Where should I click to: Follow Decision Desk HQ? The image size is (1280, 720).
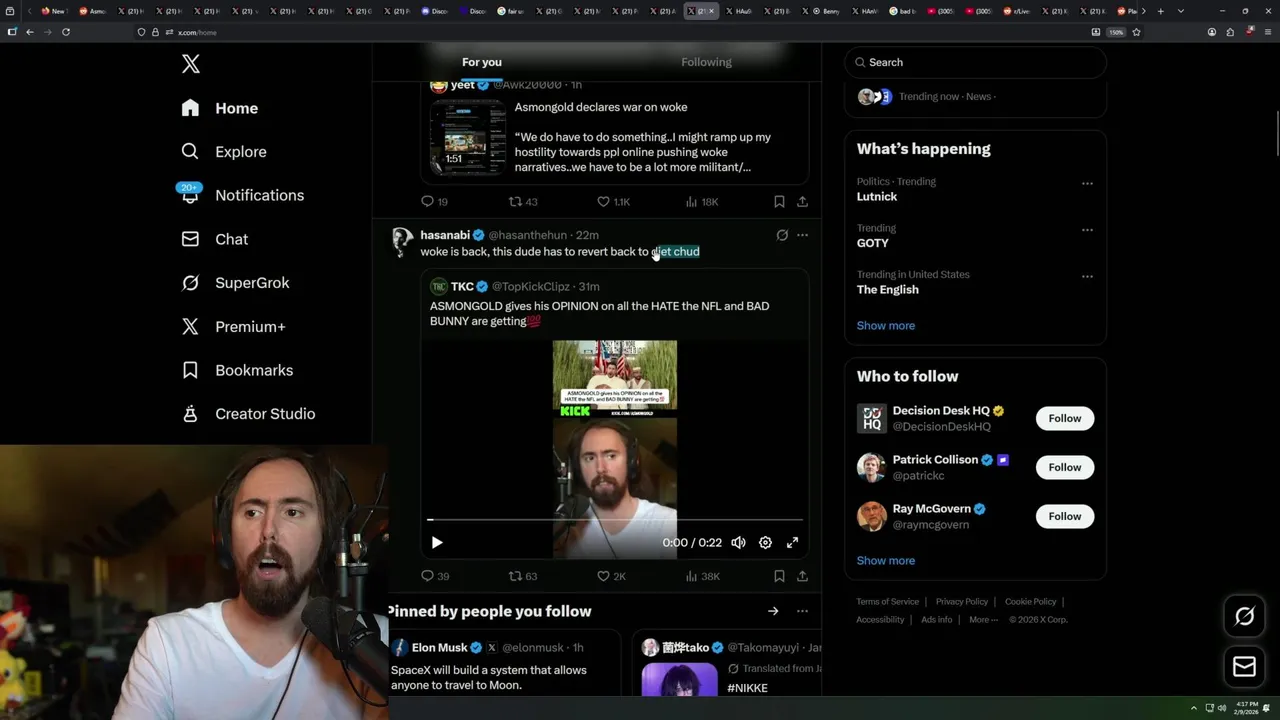pos(1065,418)
